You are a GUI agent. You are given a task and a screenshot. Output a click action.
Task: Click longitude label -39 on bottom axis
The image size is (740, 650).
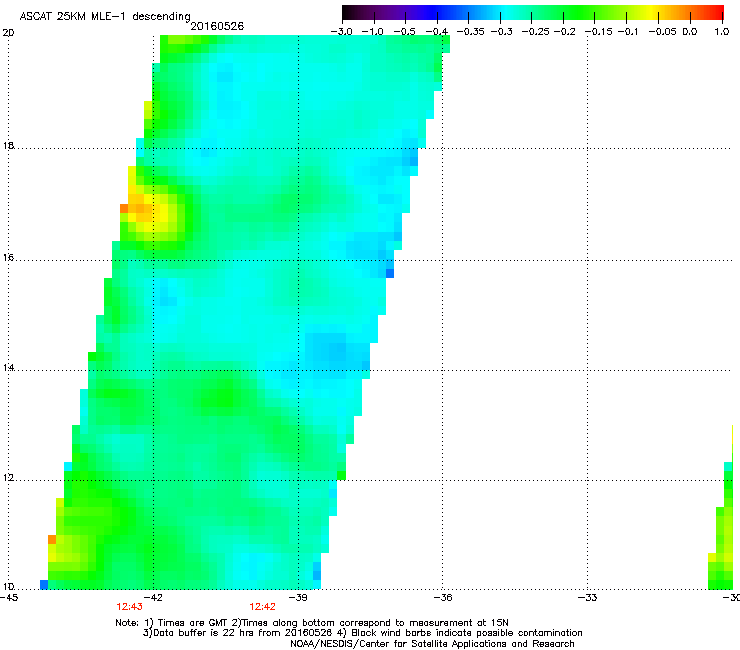pyautogui.click(x=298, y=598)
